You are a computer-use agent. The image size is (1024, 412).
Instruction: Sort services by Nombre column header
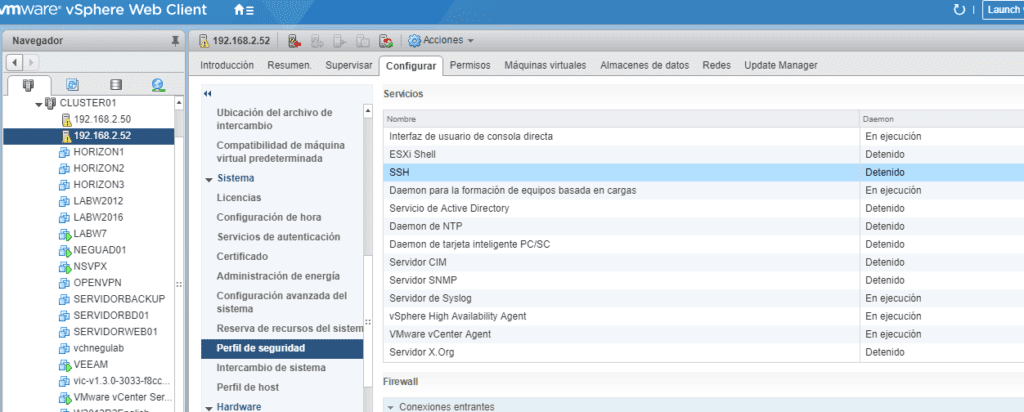[621, 119]
